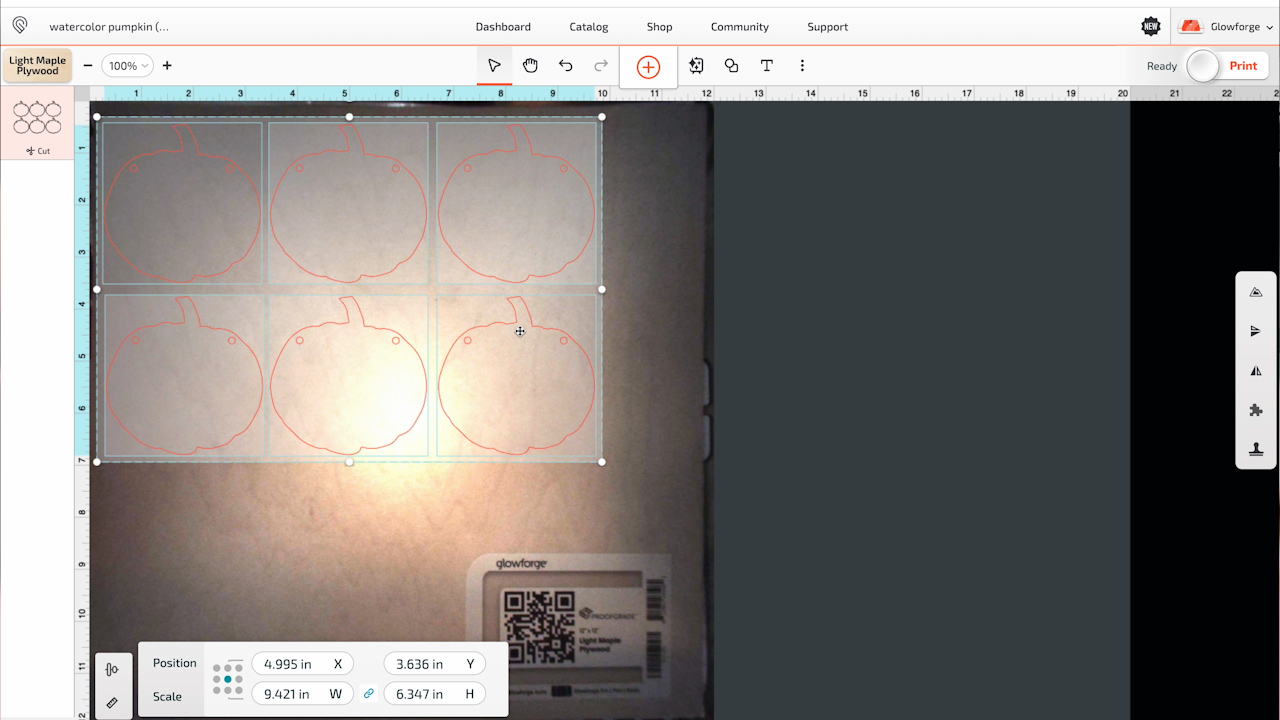Select the pumpkins step thumbnail in left panel
Screen dimensions: 1280x720
(37, 117)
